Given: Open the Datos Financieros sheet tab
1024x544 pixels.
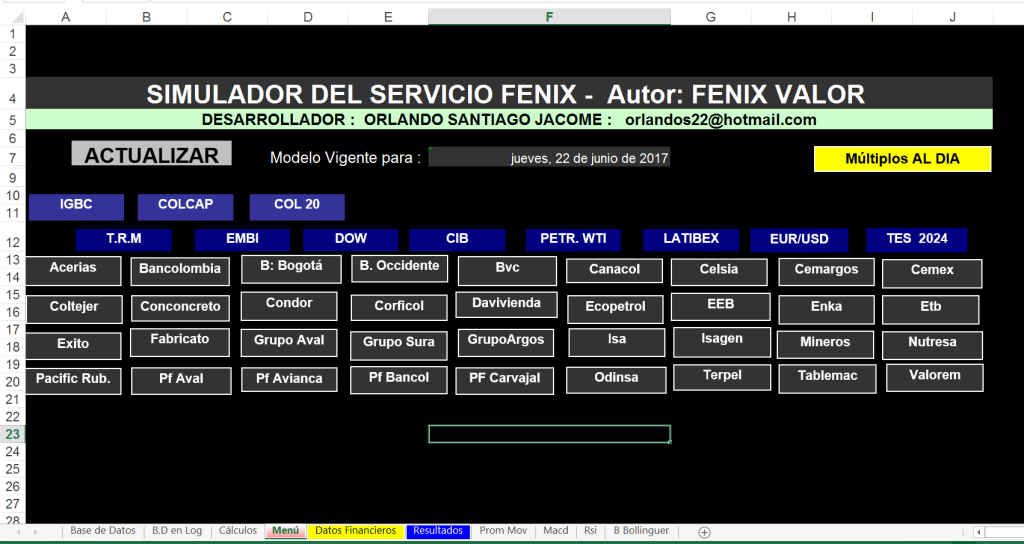Looking at the screenshot, I should 355,531.
